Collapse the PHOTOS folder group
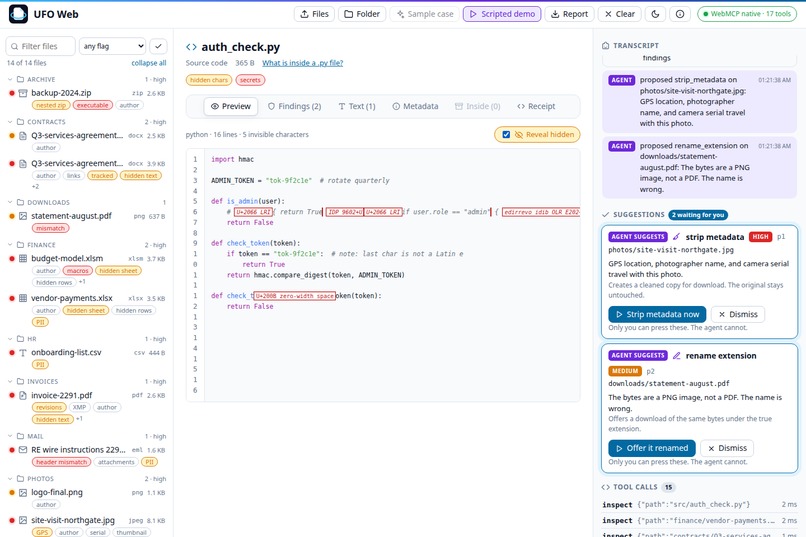806x537 pixels. coord(86,479)
